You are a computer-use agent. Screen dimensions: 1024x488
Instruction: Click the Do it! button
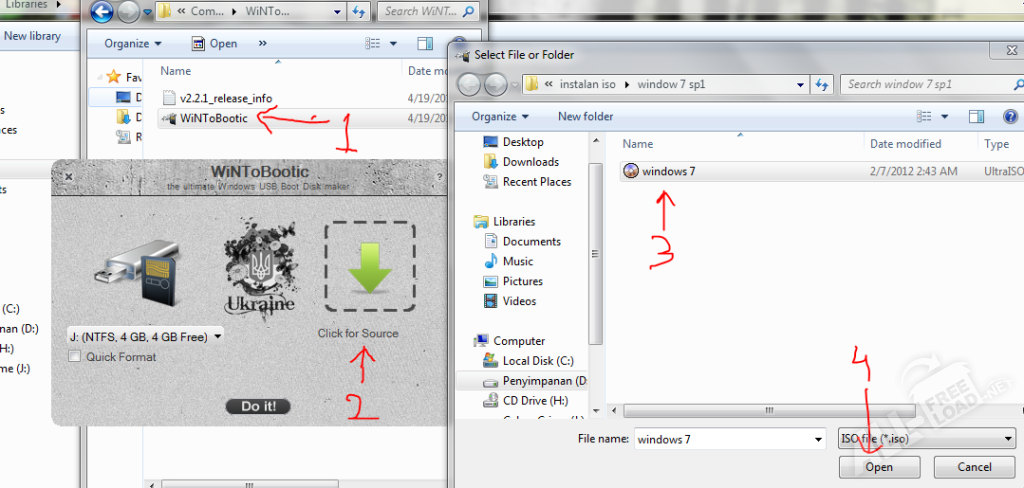tap(258, 406)
